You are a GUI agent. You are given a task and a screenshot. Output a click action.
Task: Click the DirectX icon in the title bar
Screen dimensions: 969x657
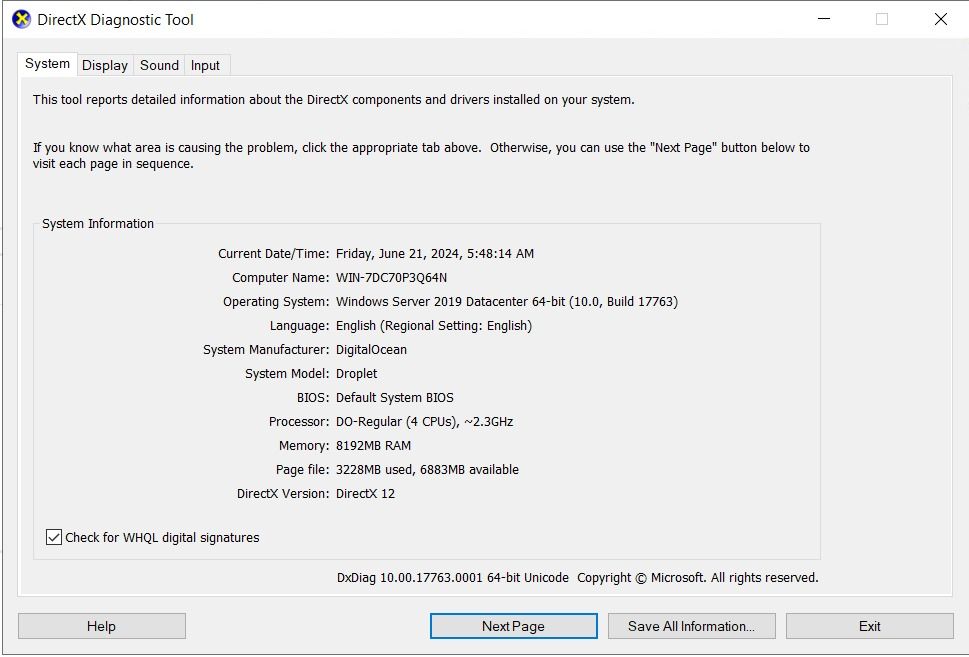(x=21, y=19)
